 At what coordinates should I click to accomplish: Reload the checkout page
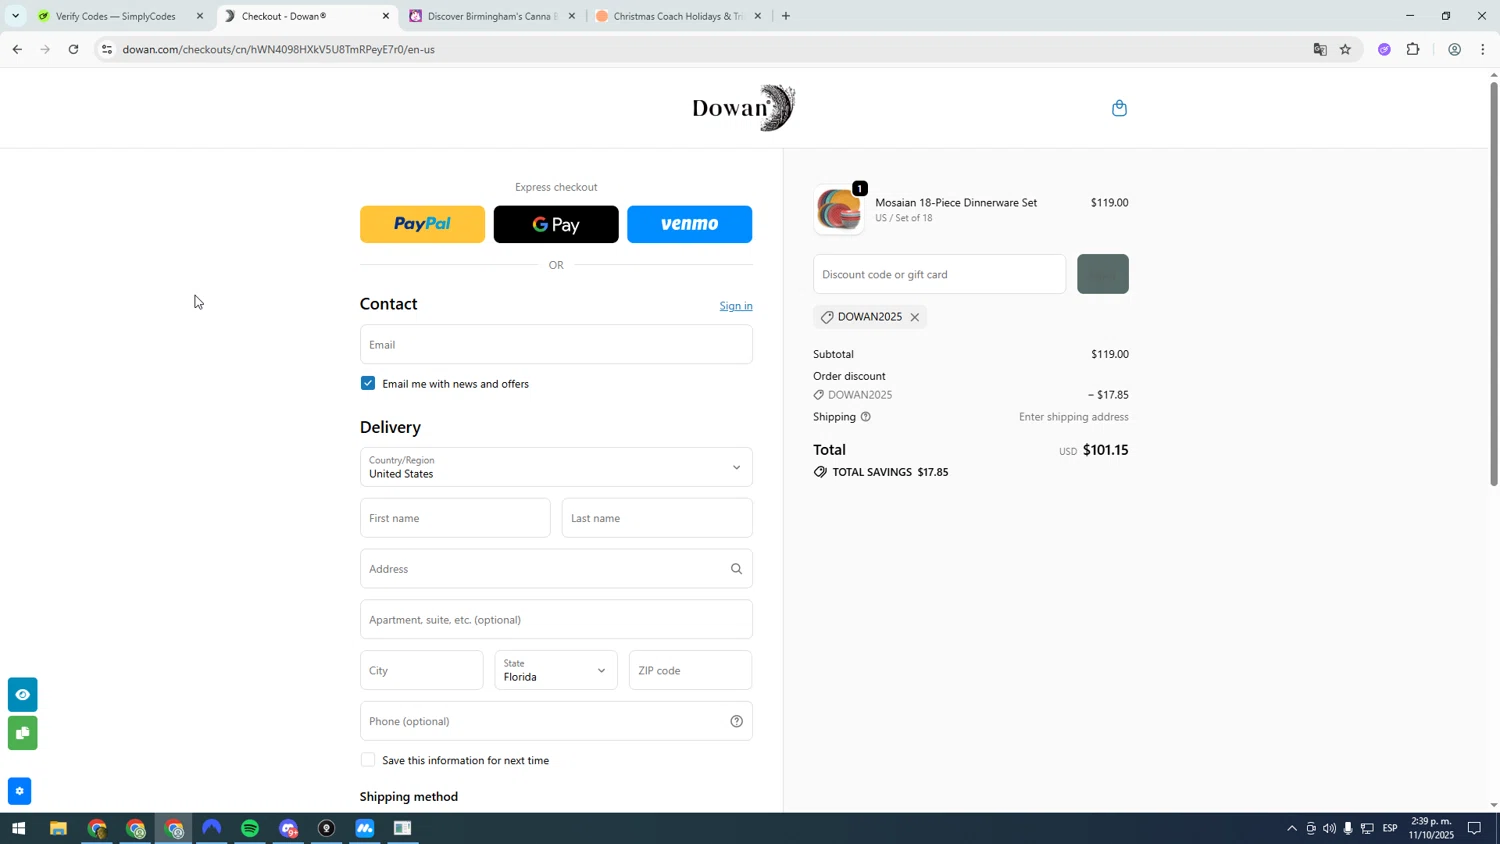tap(73, 49)
